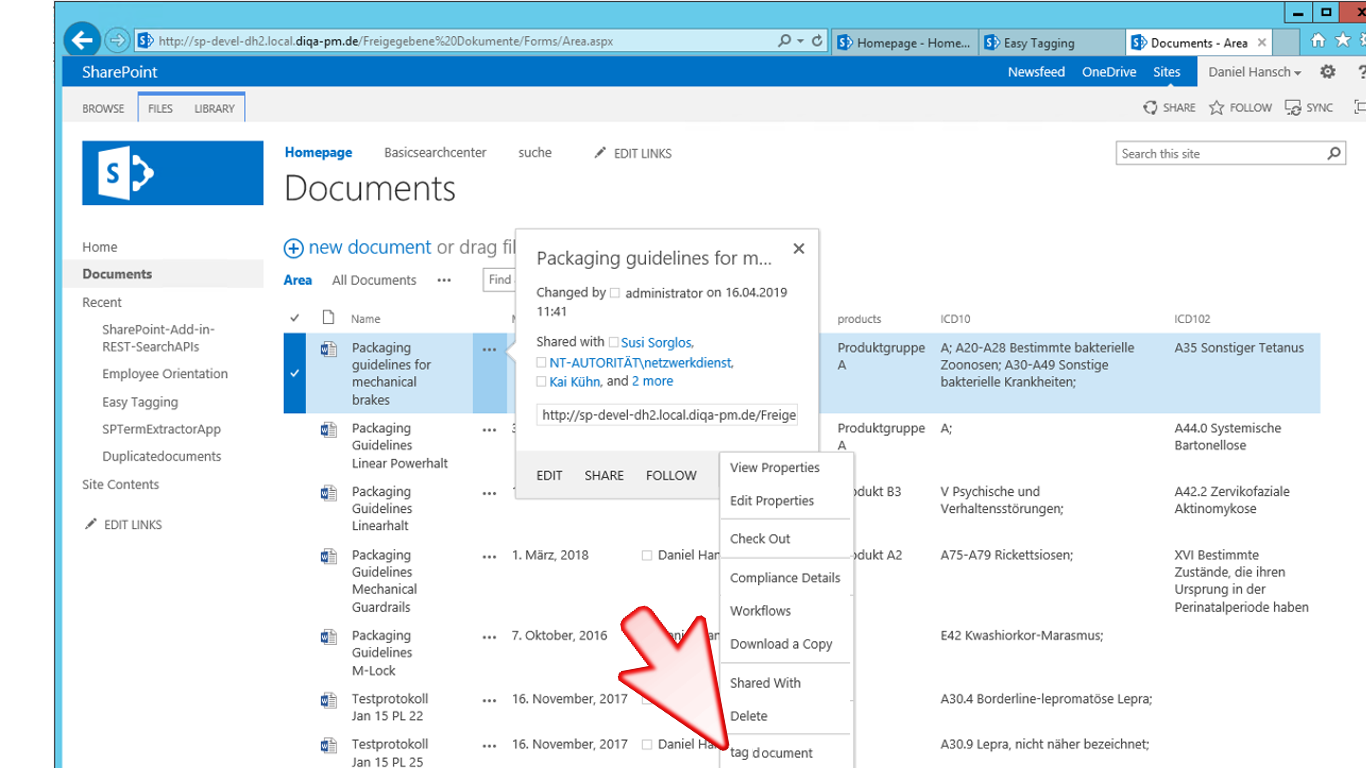The width and height of the screenshot is (1366, 768).
Task: Open the FILES ribbon tab
Action: pyautogui.click(x=160, y=108)
